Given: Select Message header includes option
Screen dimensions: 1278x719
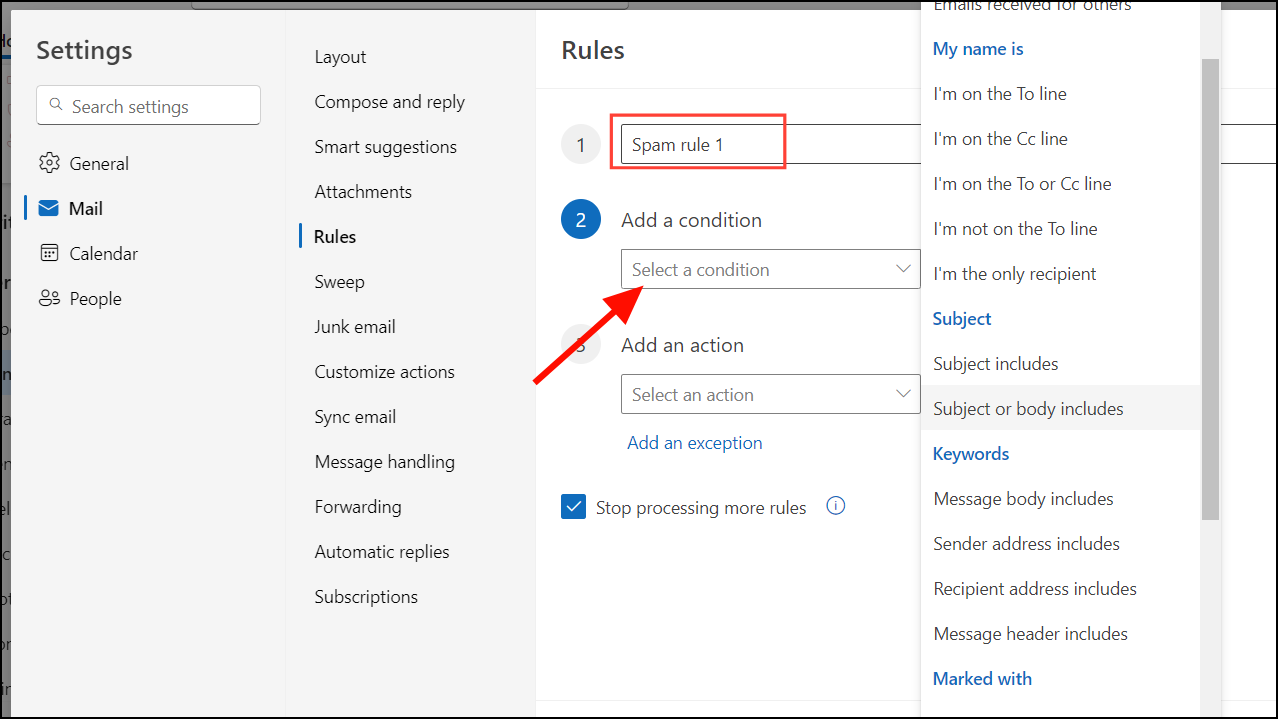Looking at the screenshot, I should tap(1030, 633).
